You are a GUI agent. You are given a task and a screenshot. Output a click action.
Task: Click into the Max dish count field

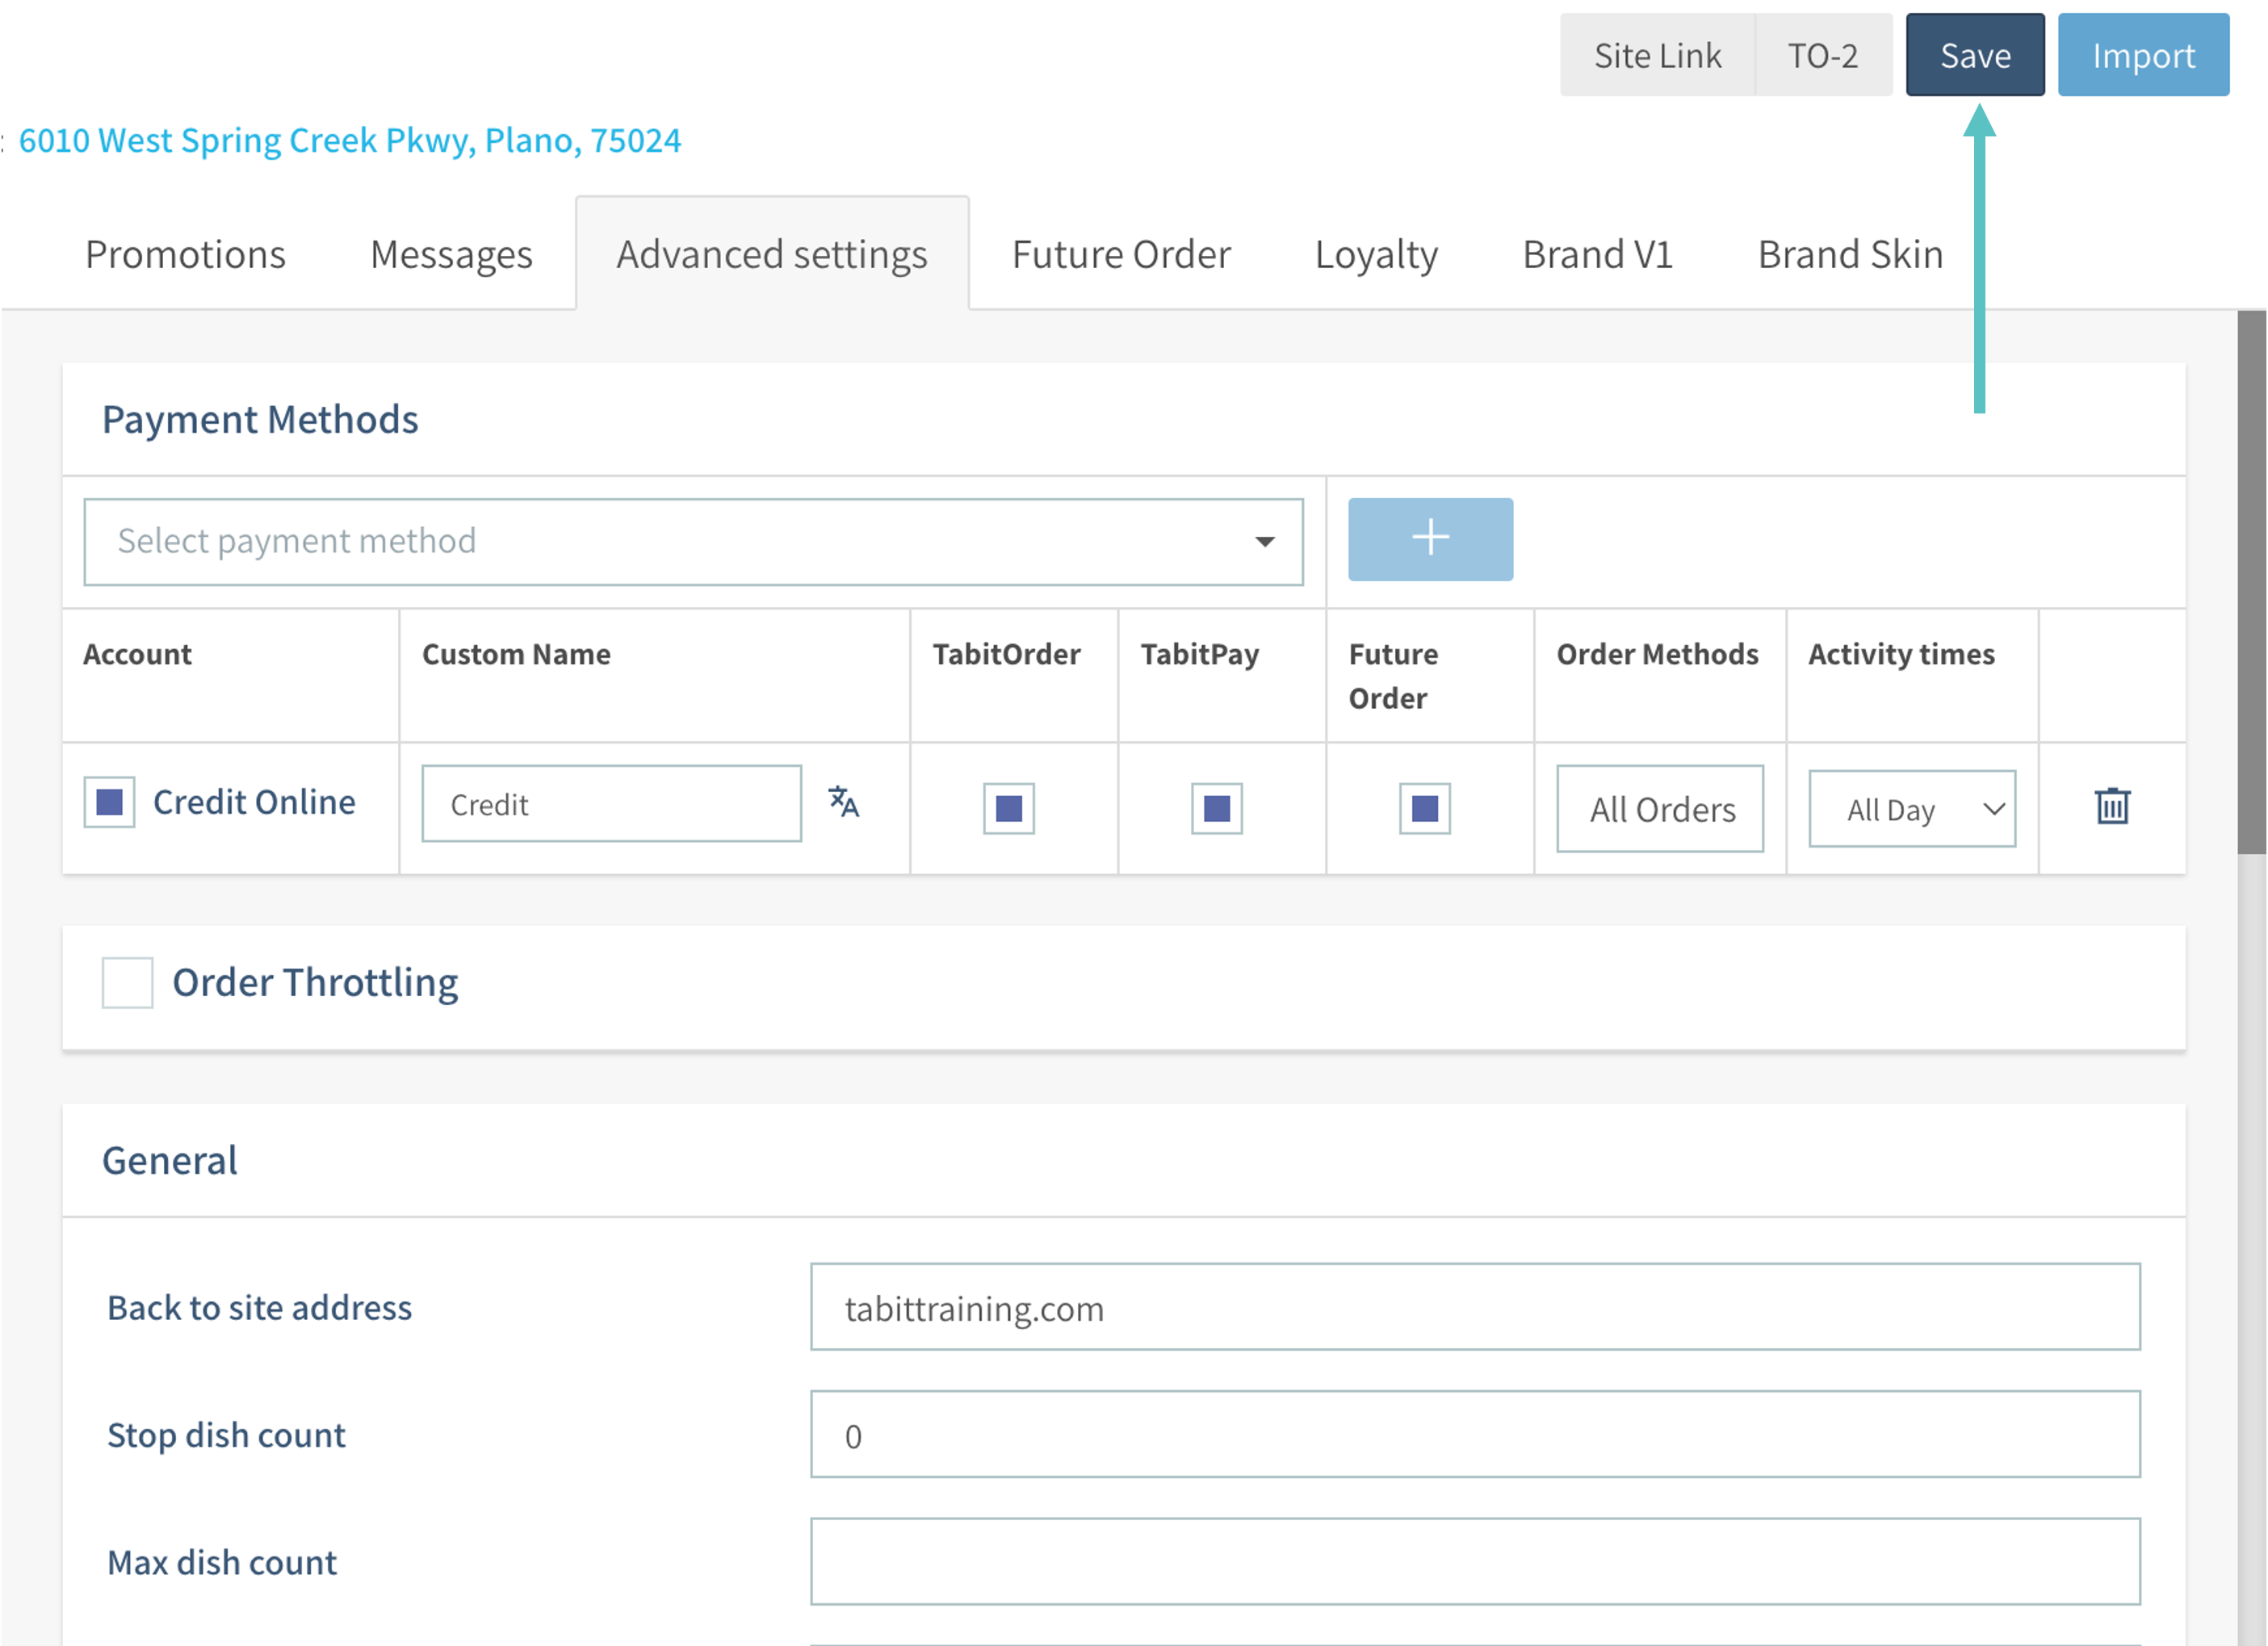click(x=1474, y=1561)
